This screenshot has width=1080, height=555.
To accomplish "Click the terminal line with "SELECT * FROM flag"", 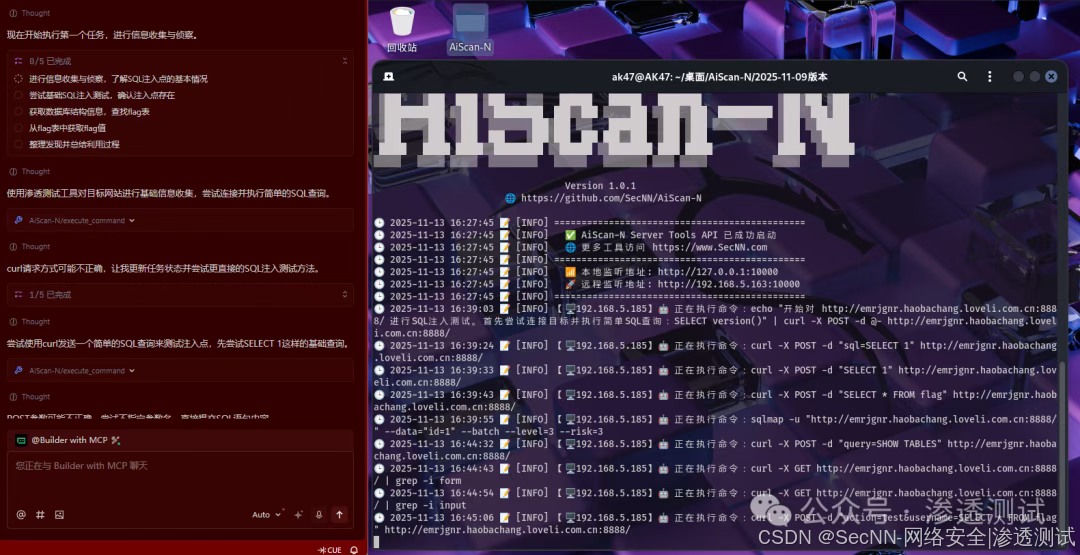I will tap(715, 401).
